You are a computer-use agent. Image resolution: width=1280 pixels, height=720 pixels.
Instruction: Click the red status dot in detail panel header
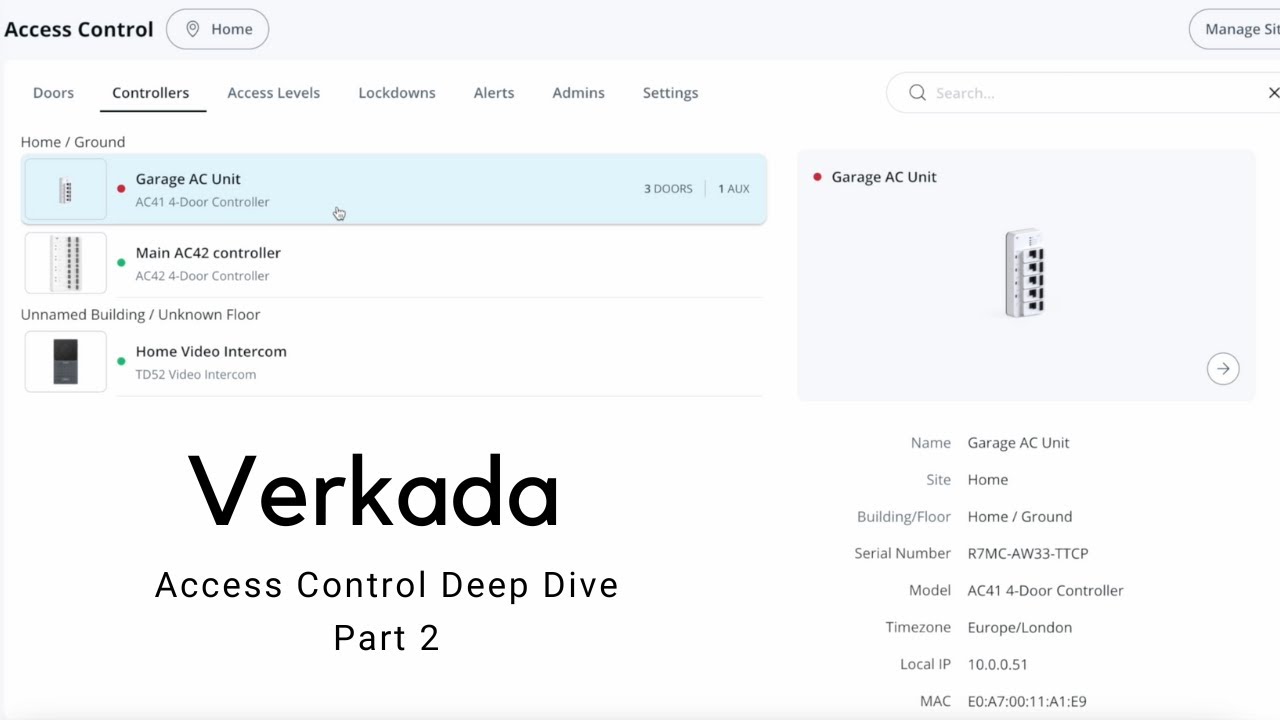tap(817, 177)
